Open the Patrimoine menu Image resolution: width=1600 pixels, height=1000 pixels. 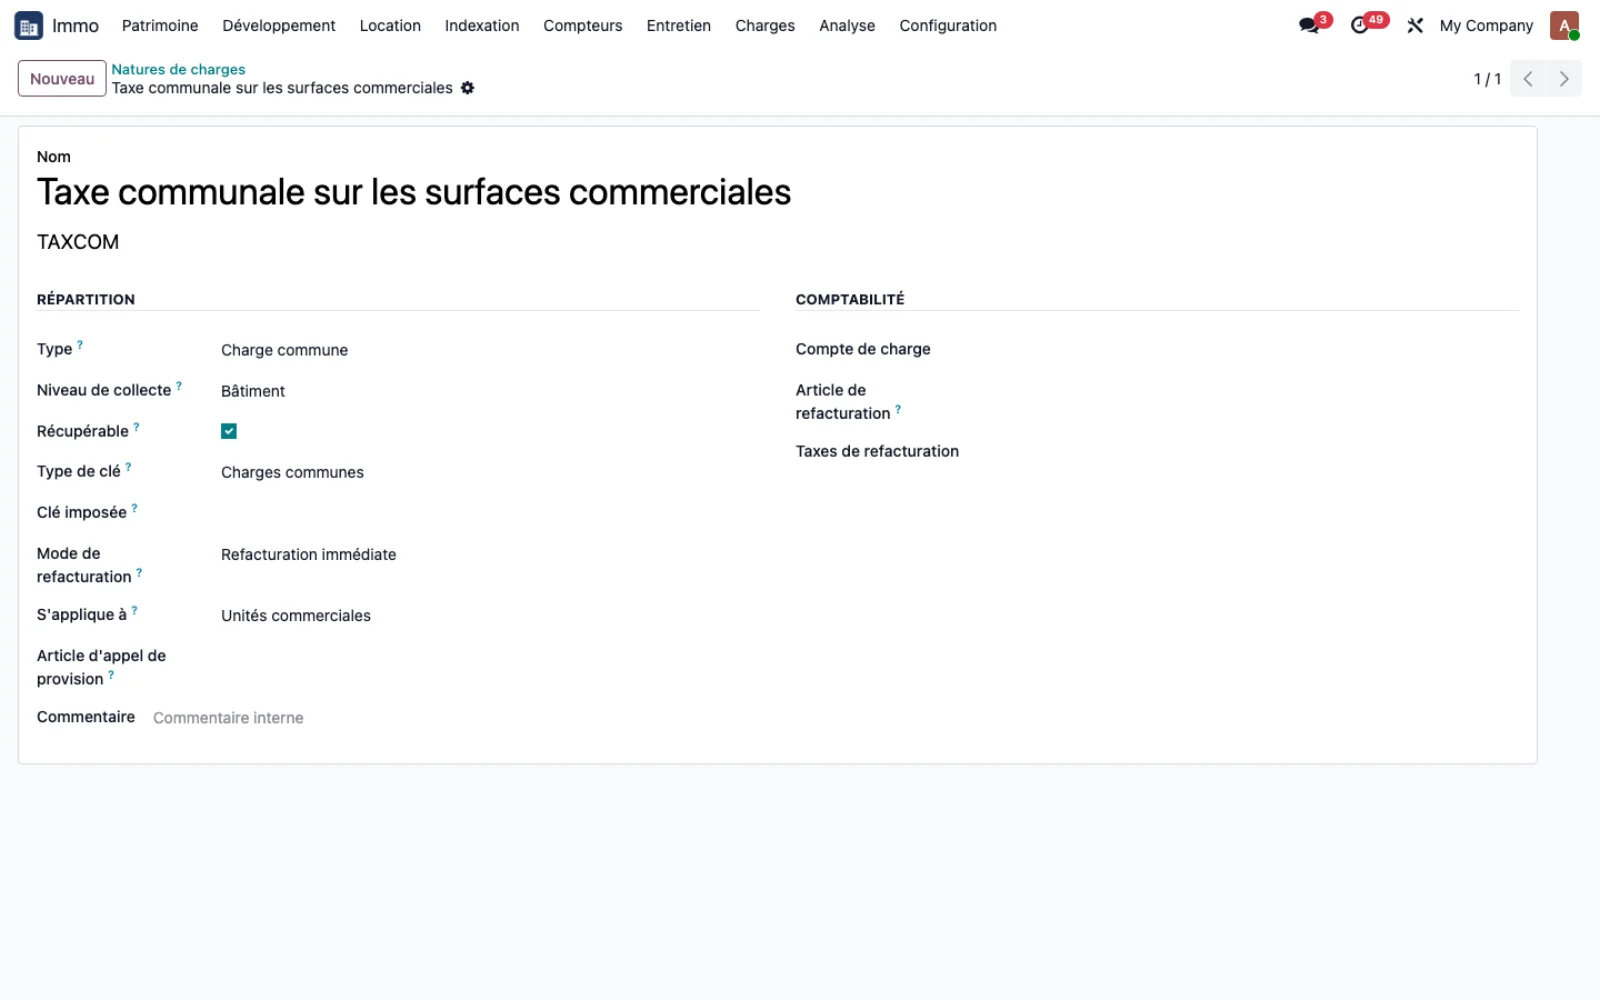pyautogui.click(x=160, y=26)
